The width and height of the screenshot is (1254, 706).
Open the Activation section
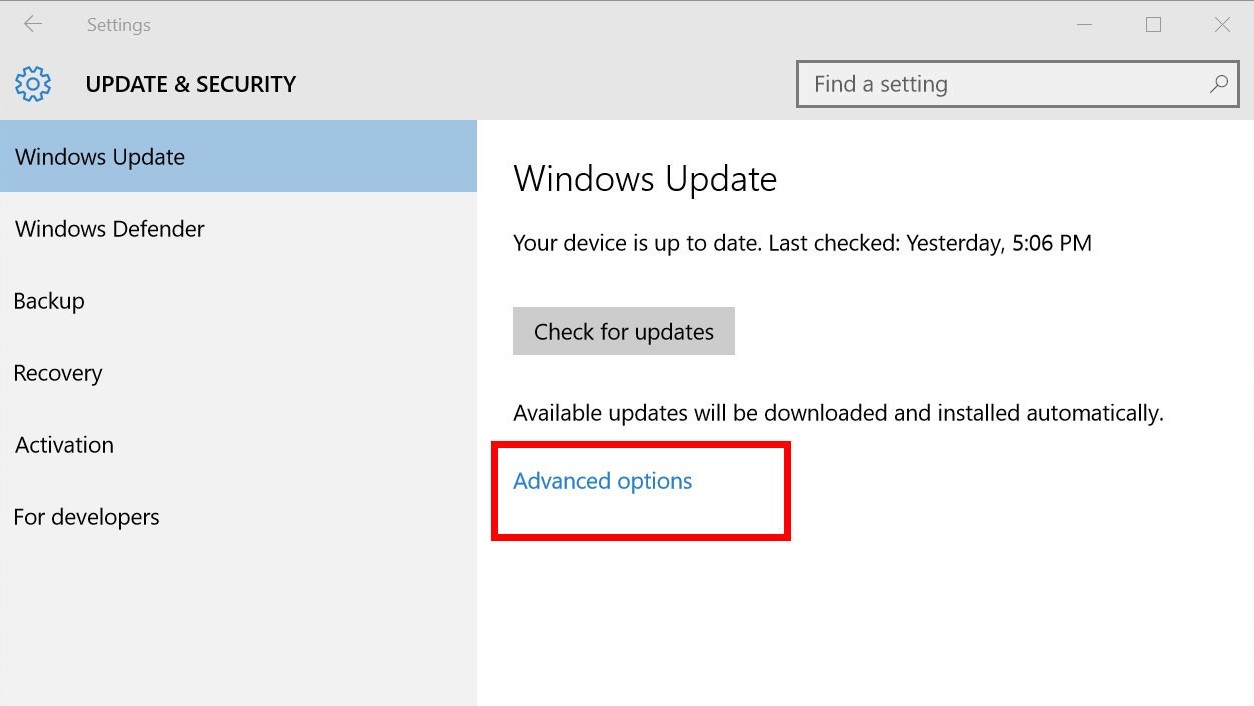click(x=238, y=444)
